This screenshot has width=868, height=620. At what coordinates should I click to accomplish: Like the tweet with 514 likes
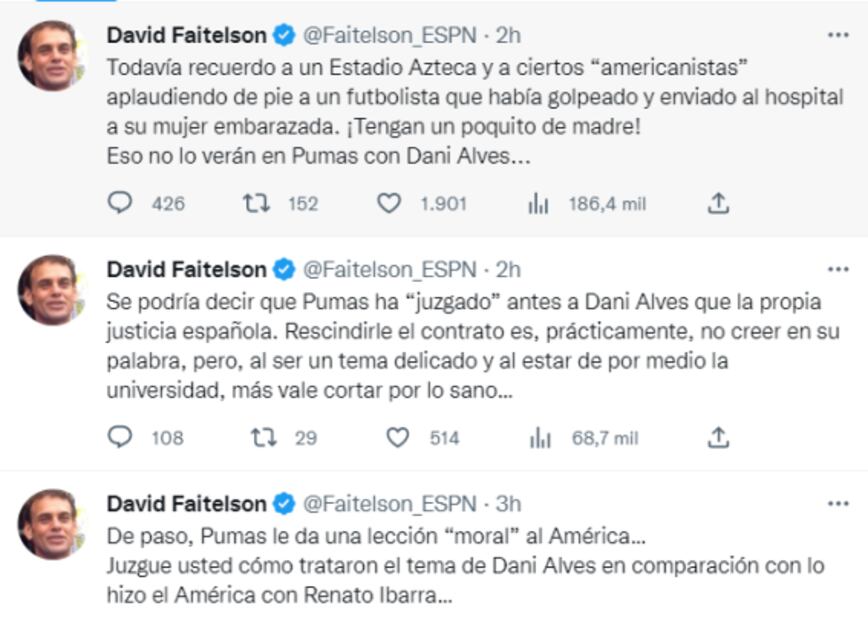pos(398,437)
